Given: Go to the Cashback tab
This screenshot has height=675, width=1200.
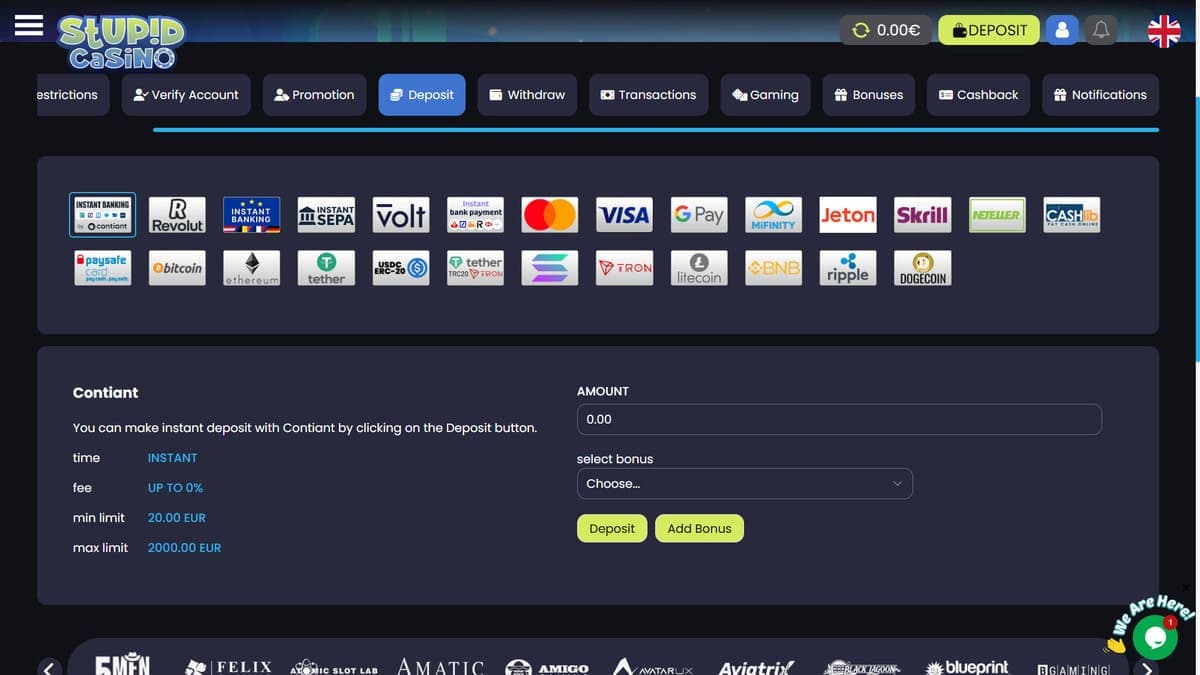Looking at the screenshot, I should point(978,95).
